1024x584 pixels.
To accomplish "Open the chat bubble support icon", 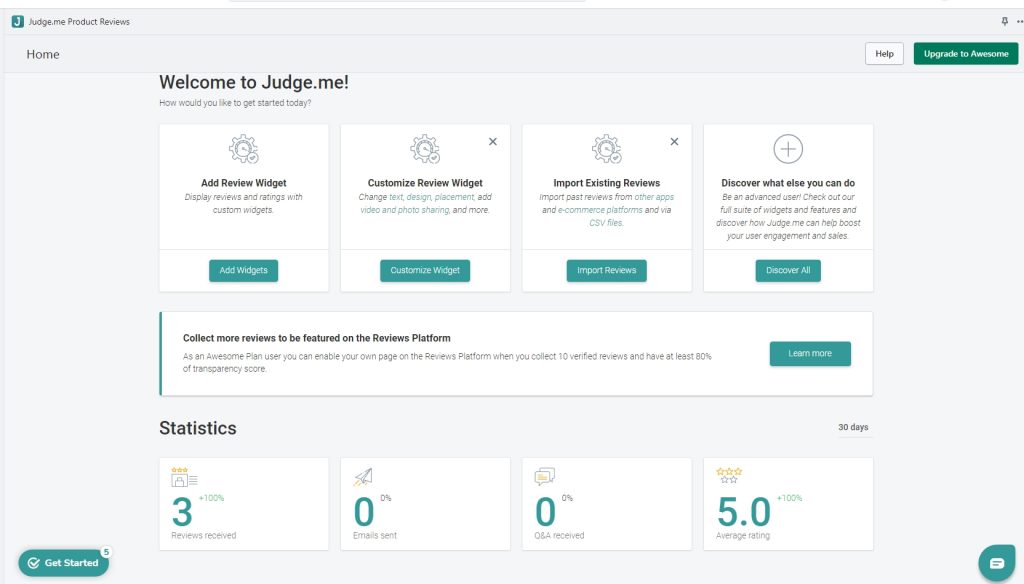I will point(997,563).
